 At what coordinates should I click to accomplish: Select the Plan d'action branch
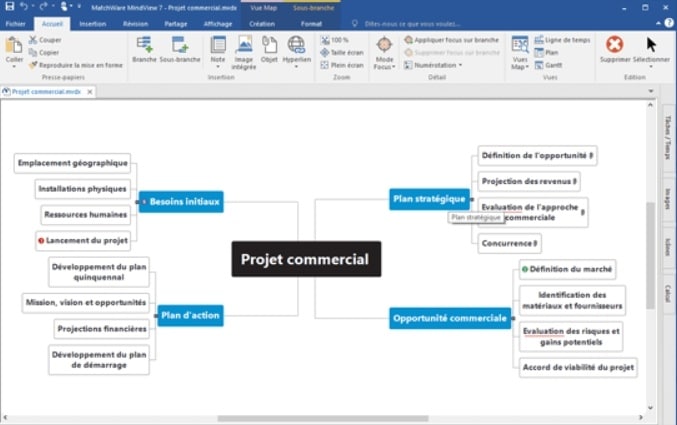tap(190, 315)
